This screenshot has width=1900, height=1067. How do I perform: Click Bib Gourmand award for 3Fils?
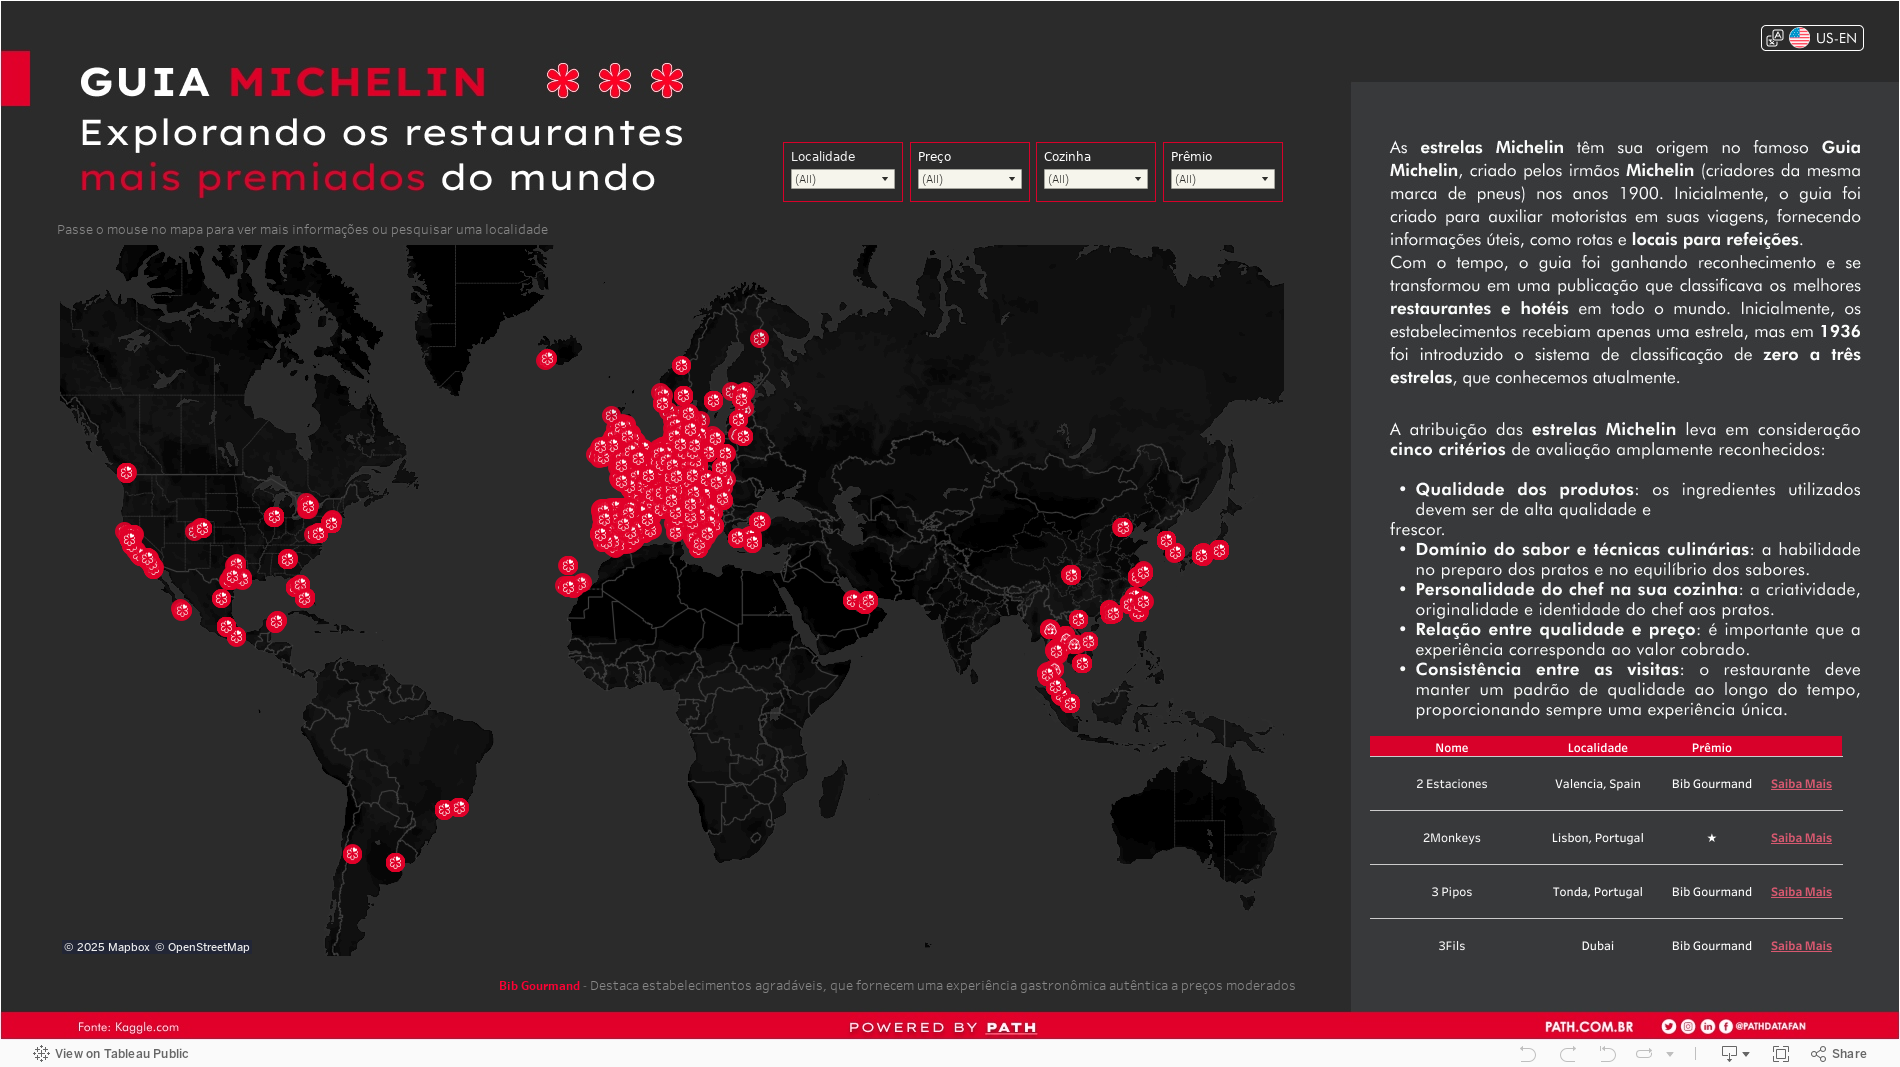point(1711,946)
